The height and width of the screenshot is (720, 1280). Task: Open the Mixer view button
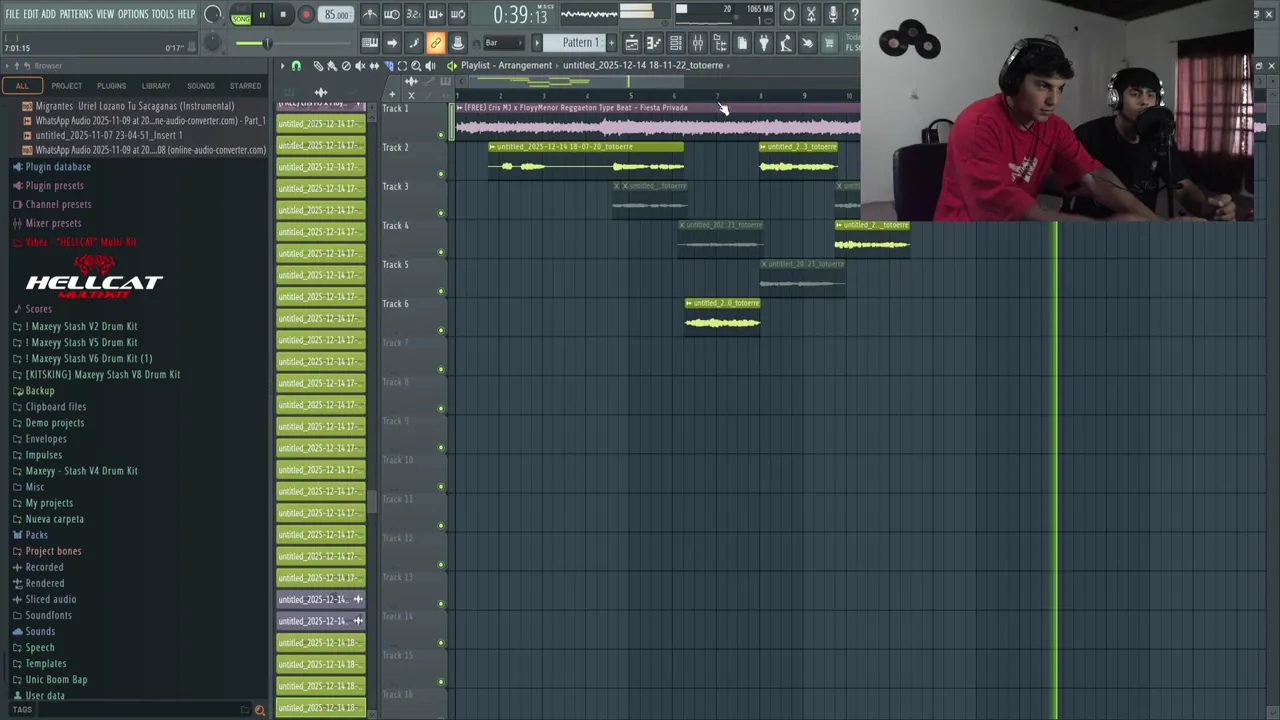coord(698,43)
